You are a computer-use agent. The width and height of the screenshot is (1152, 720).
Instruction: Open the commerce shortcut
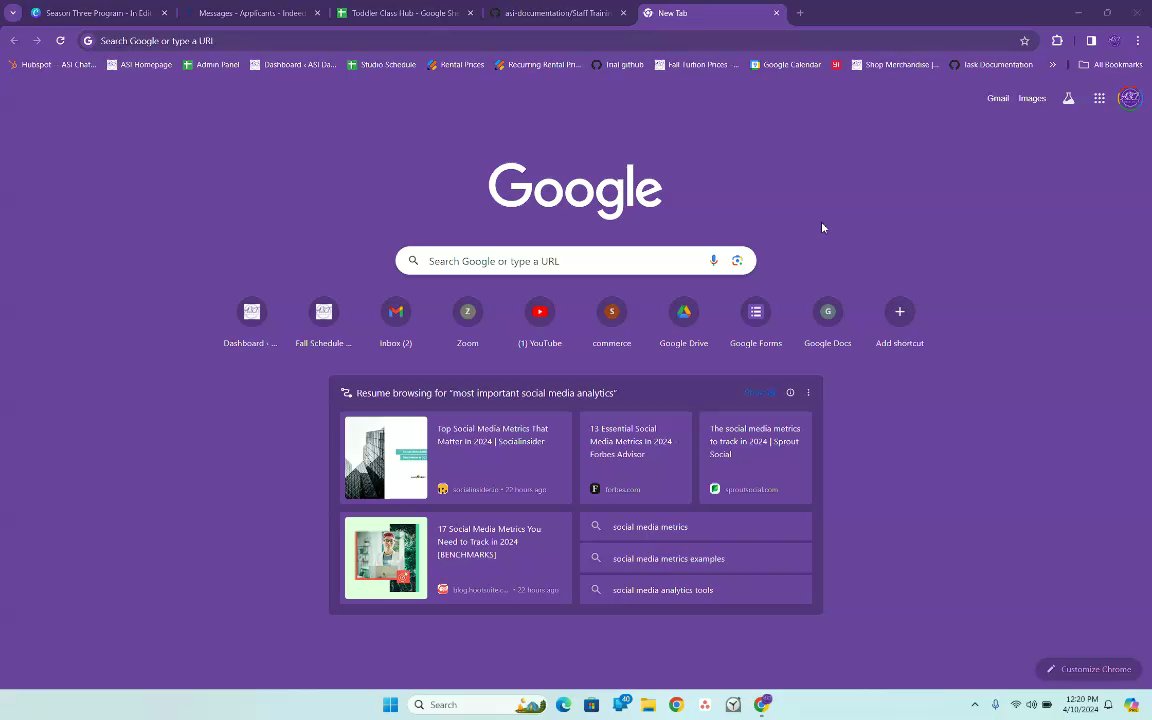[612, 323]
